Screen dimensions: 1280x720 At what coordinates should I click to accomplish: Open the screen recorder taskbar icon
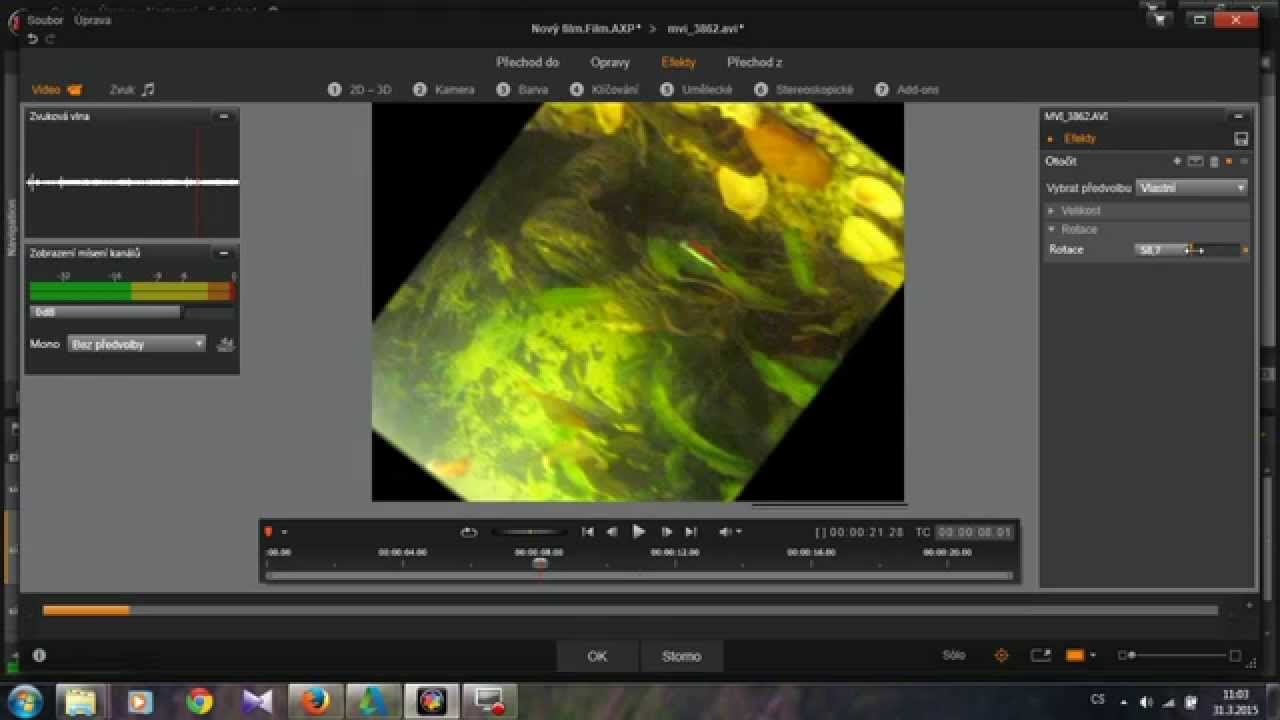tap(490, 702)
